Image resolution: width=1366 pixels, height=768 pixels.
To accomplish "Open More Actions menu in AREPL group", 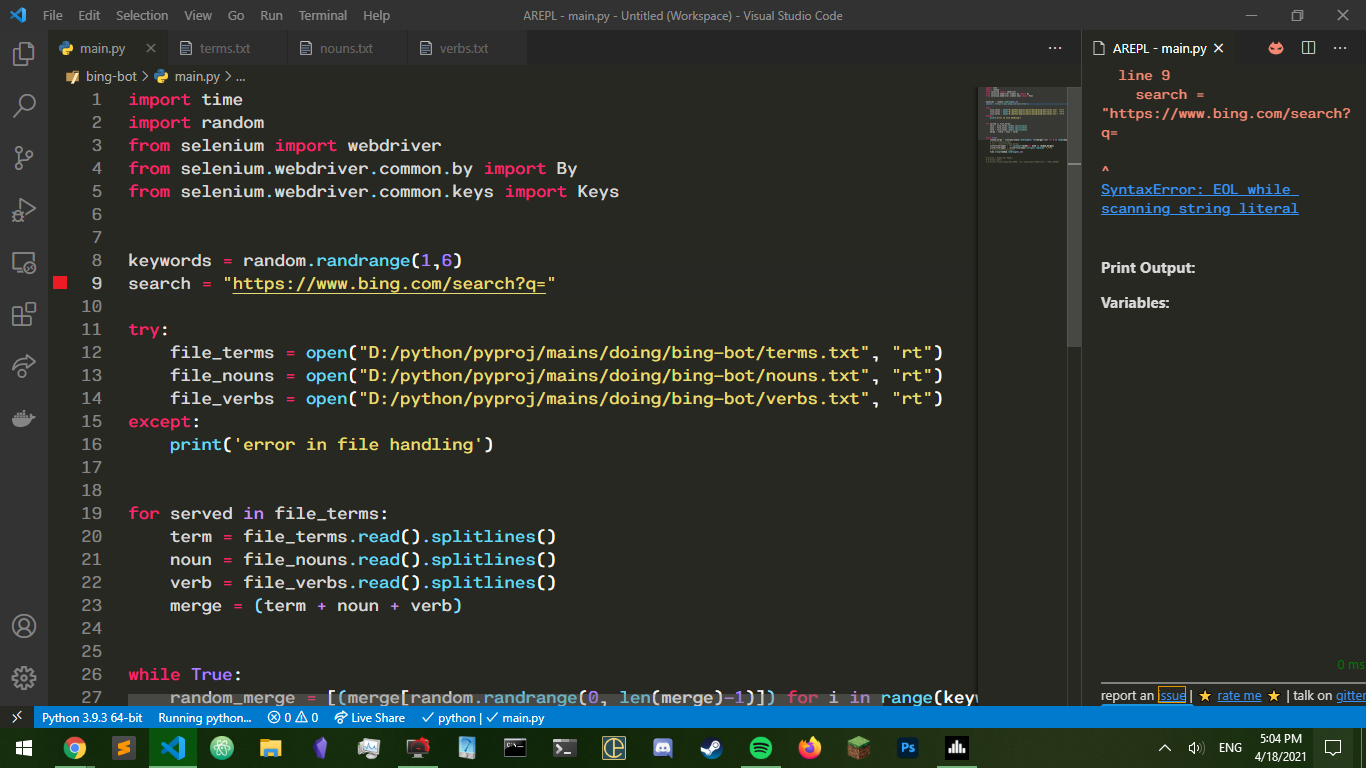I will click(x=1340, y=48).
